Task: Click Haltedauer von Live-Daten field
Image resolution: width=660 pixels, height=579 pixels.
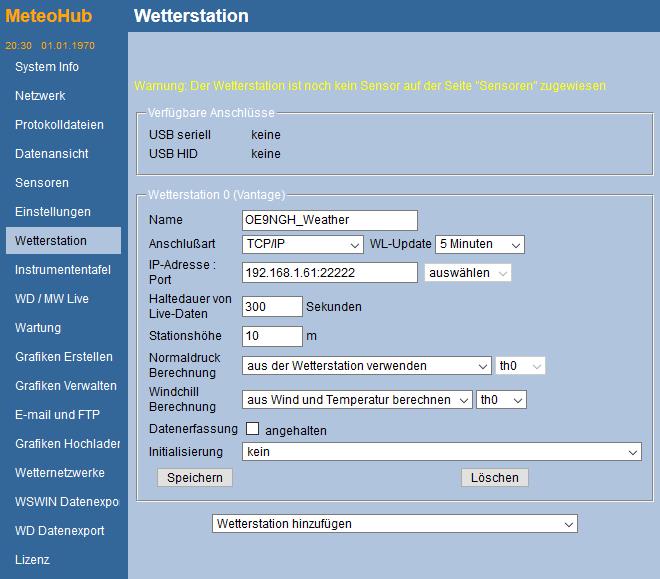Action: click(x=272, y=306)
